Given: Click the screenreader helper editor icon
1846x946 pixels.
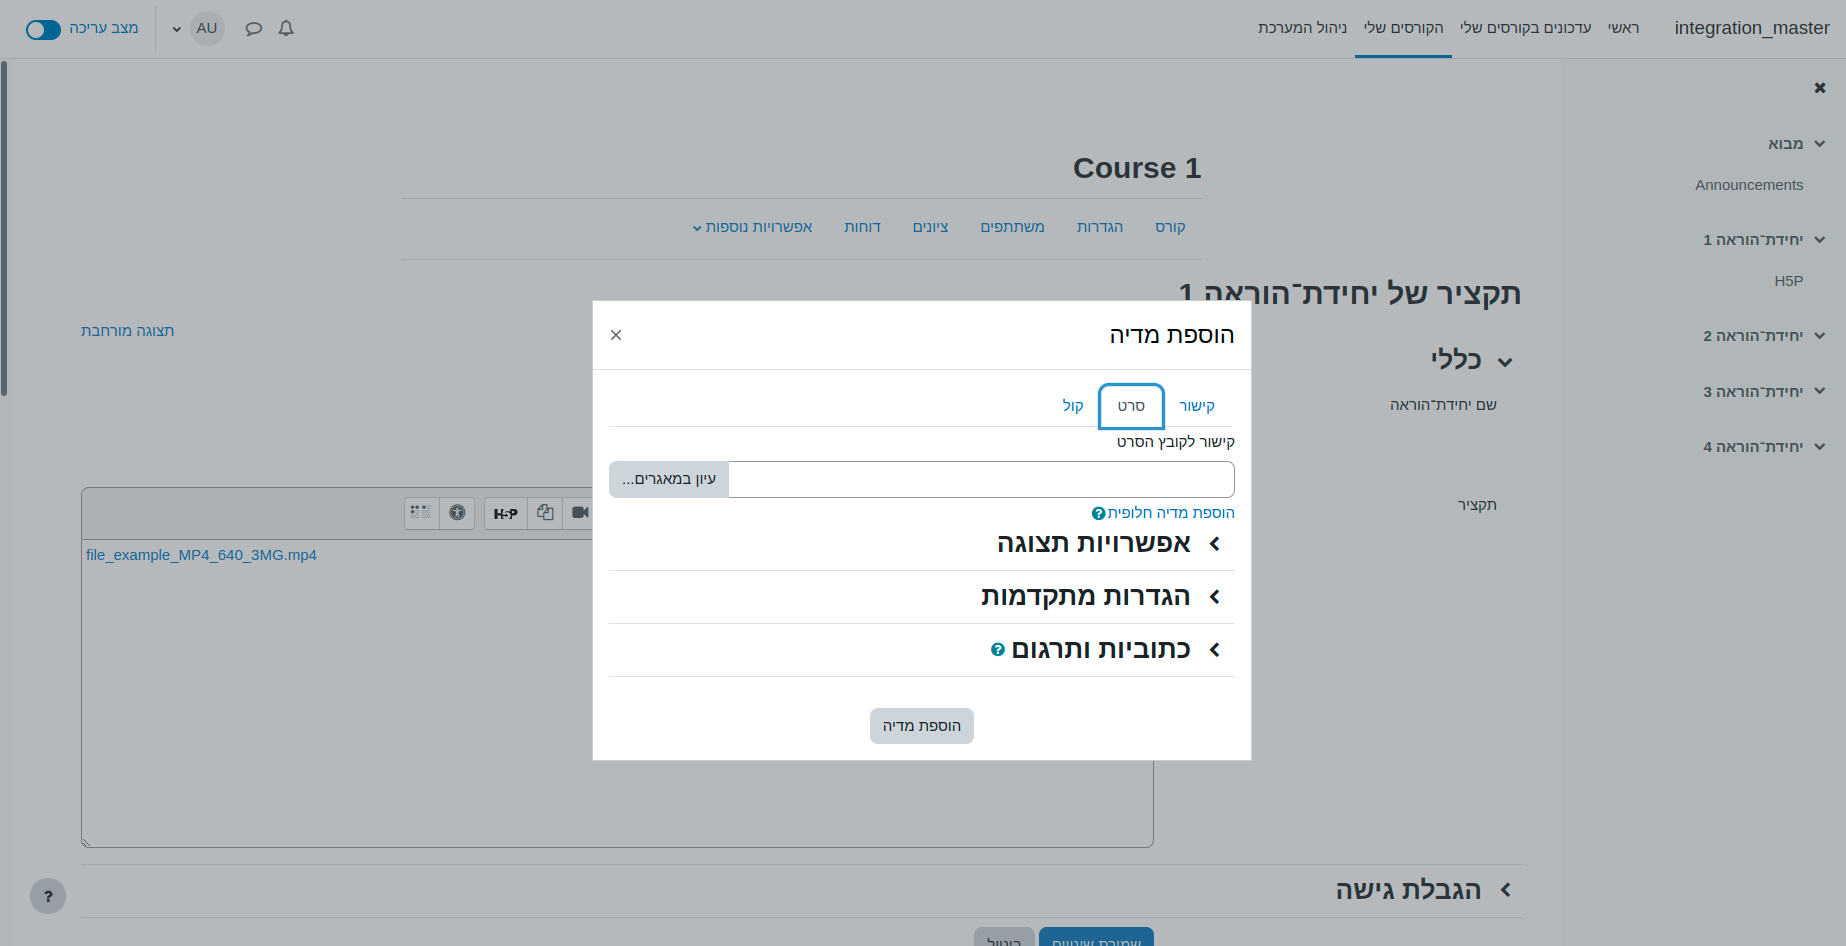Looking at the screenshot, I should click(421, 513).
